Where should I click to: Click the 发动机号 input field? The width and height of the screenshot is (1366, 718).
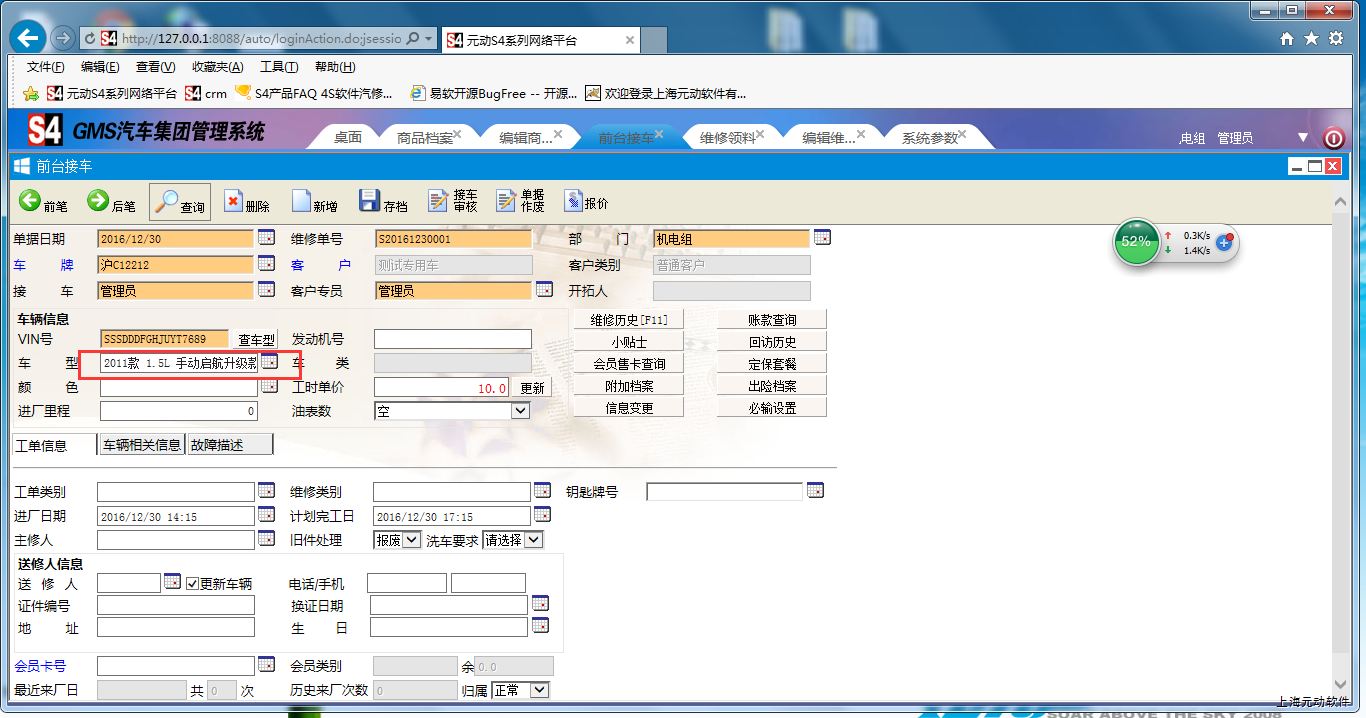coord(453,339)
